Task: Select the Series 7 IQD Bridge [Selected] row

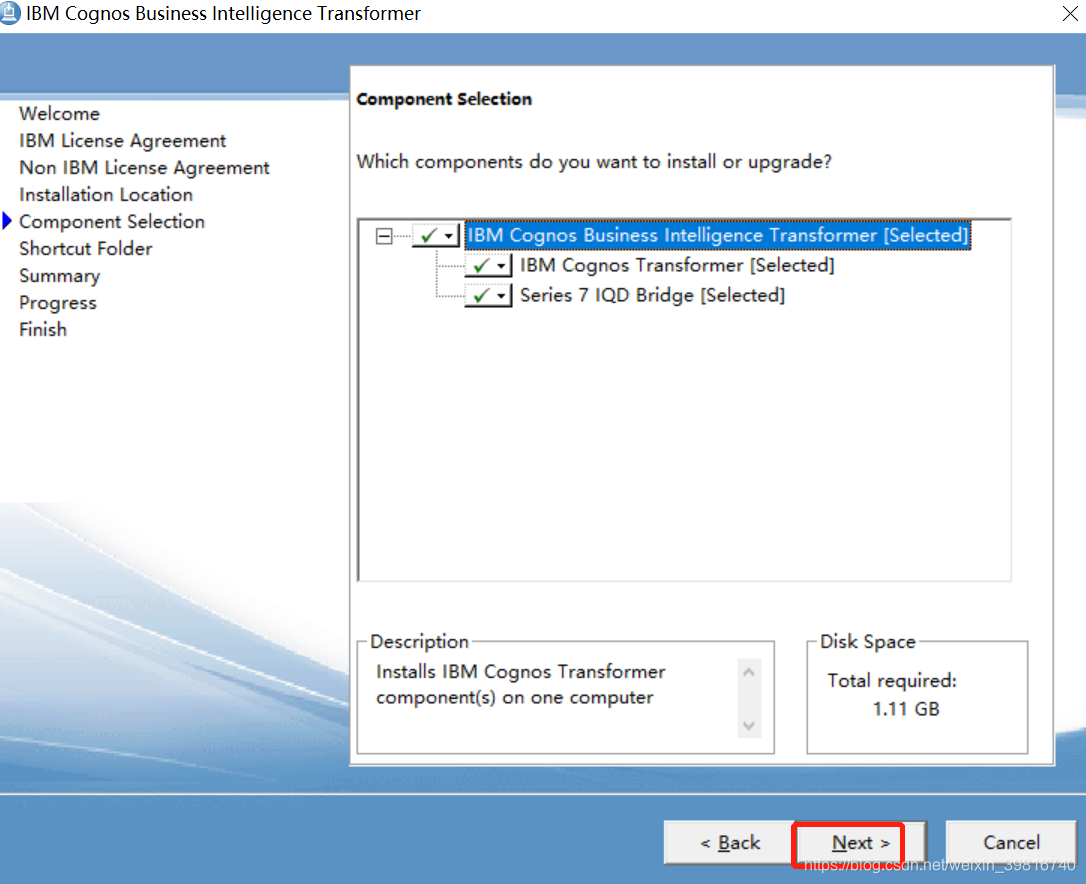Action: (x=652, y=295)
